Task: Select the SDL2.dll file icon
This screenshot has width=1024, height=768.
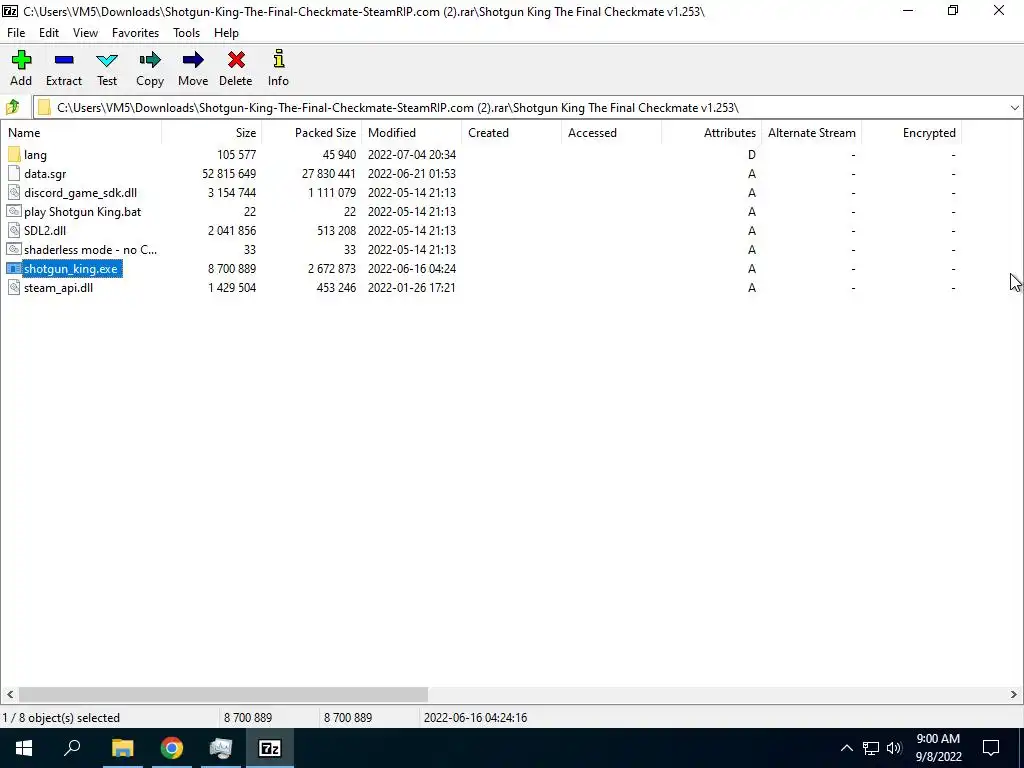Action: tap(14, 231)
